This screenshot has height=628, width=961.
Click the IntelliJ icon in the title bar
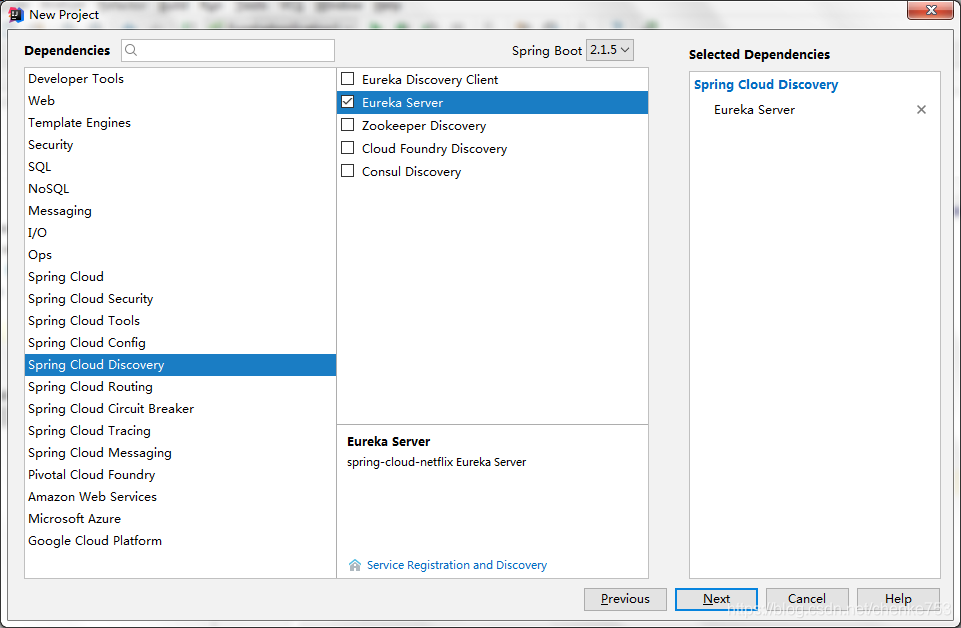pyautogui.click(x=16, y=15)
